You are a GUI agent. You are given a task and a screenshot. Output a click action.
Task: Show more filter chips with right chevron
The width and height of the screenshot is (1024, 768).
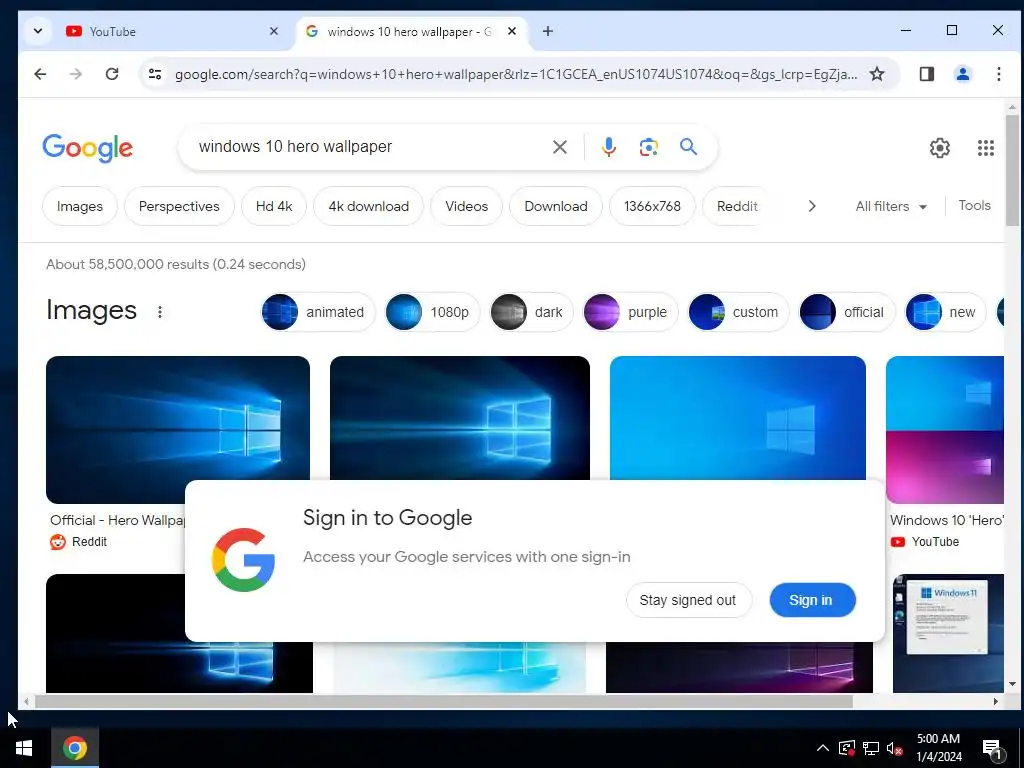(812, 206)
